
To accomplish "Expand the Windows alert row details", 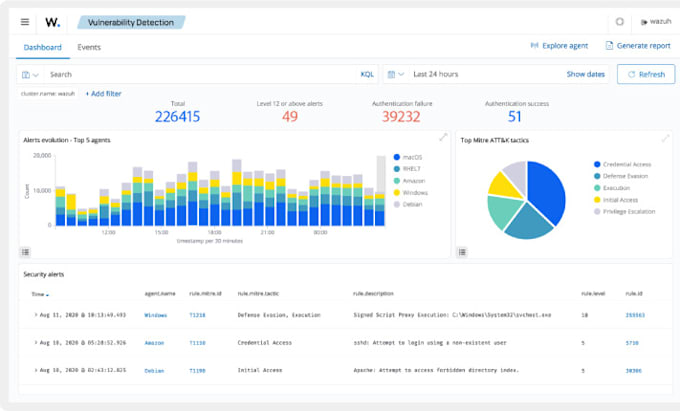I will 36,314.
